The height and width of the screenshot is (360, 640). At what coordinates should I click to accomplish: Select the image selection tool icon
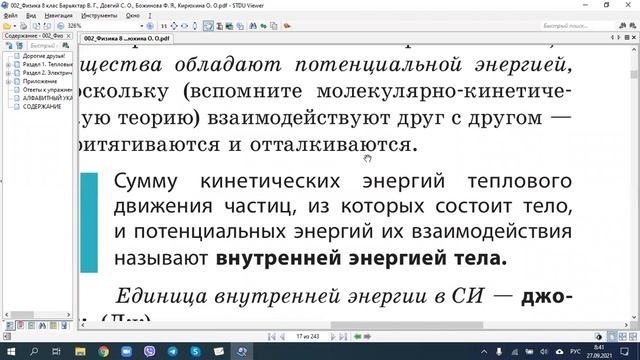229,26
